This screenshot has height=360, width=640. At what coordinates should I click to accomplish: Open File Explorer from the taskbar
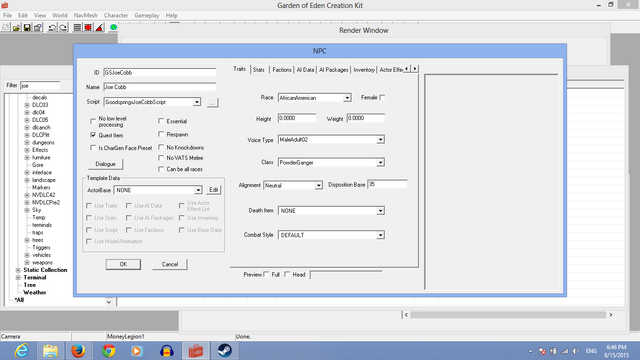click(51, 351)
